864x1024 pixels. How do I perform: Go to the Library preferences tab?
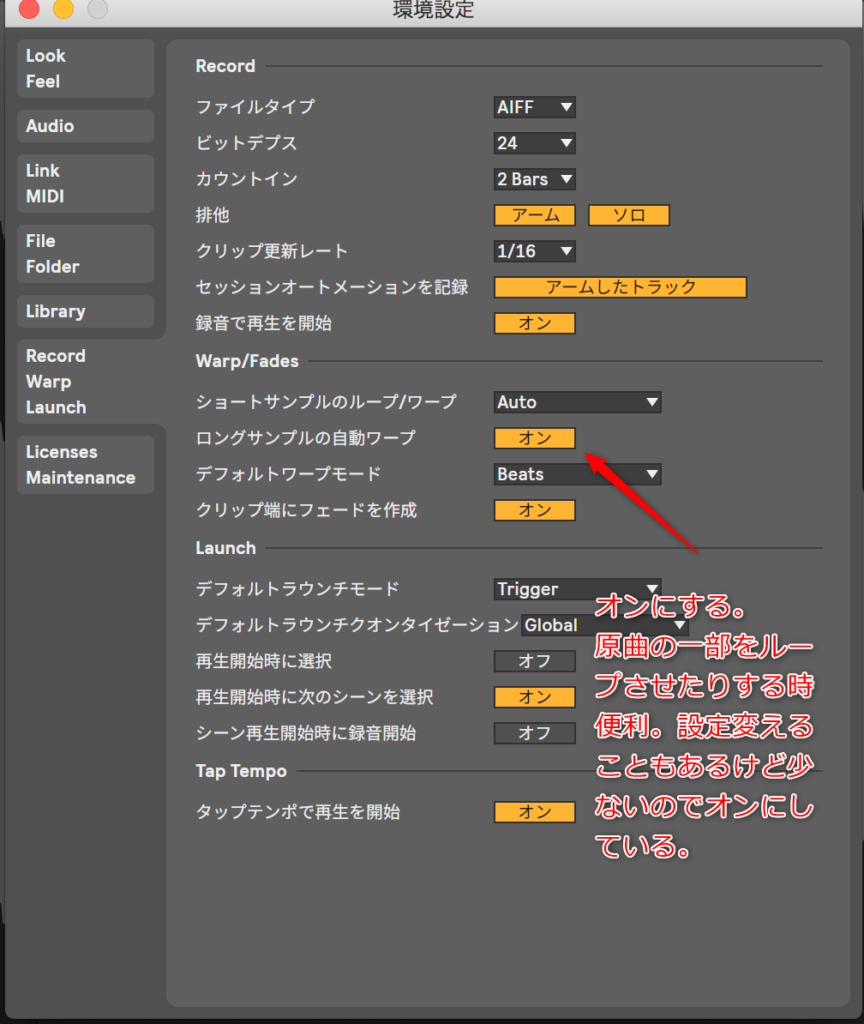point(85,311)
